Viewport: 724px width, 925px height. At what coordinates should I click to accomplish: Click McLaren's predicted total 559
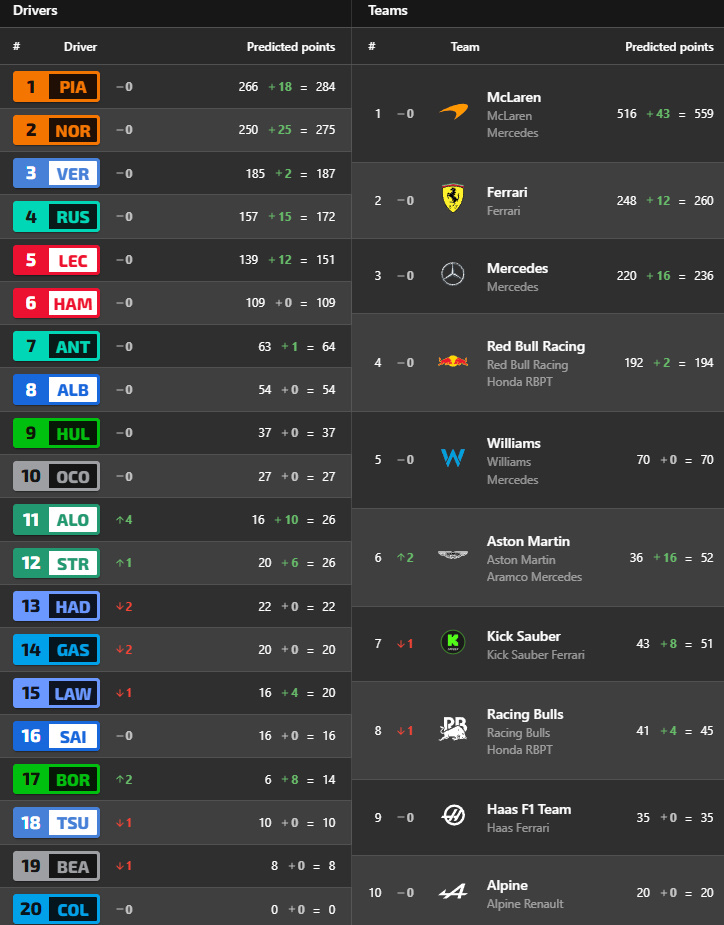point(703,113)
